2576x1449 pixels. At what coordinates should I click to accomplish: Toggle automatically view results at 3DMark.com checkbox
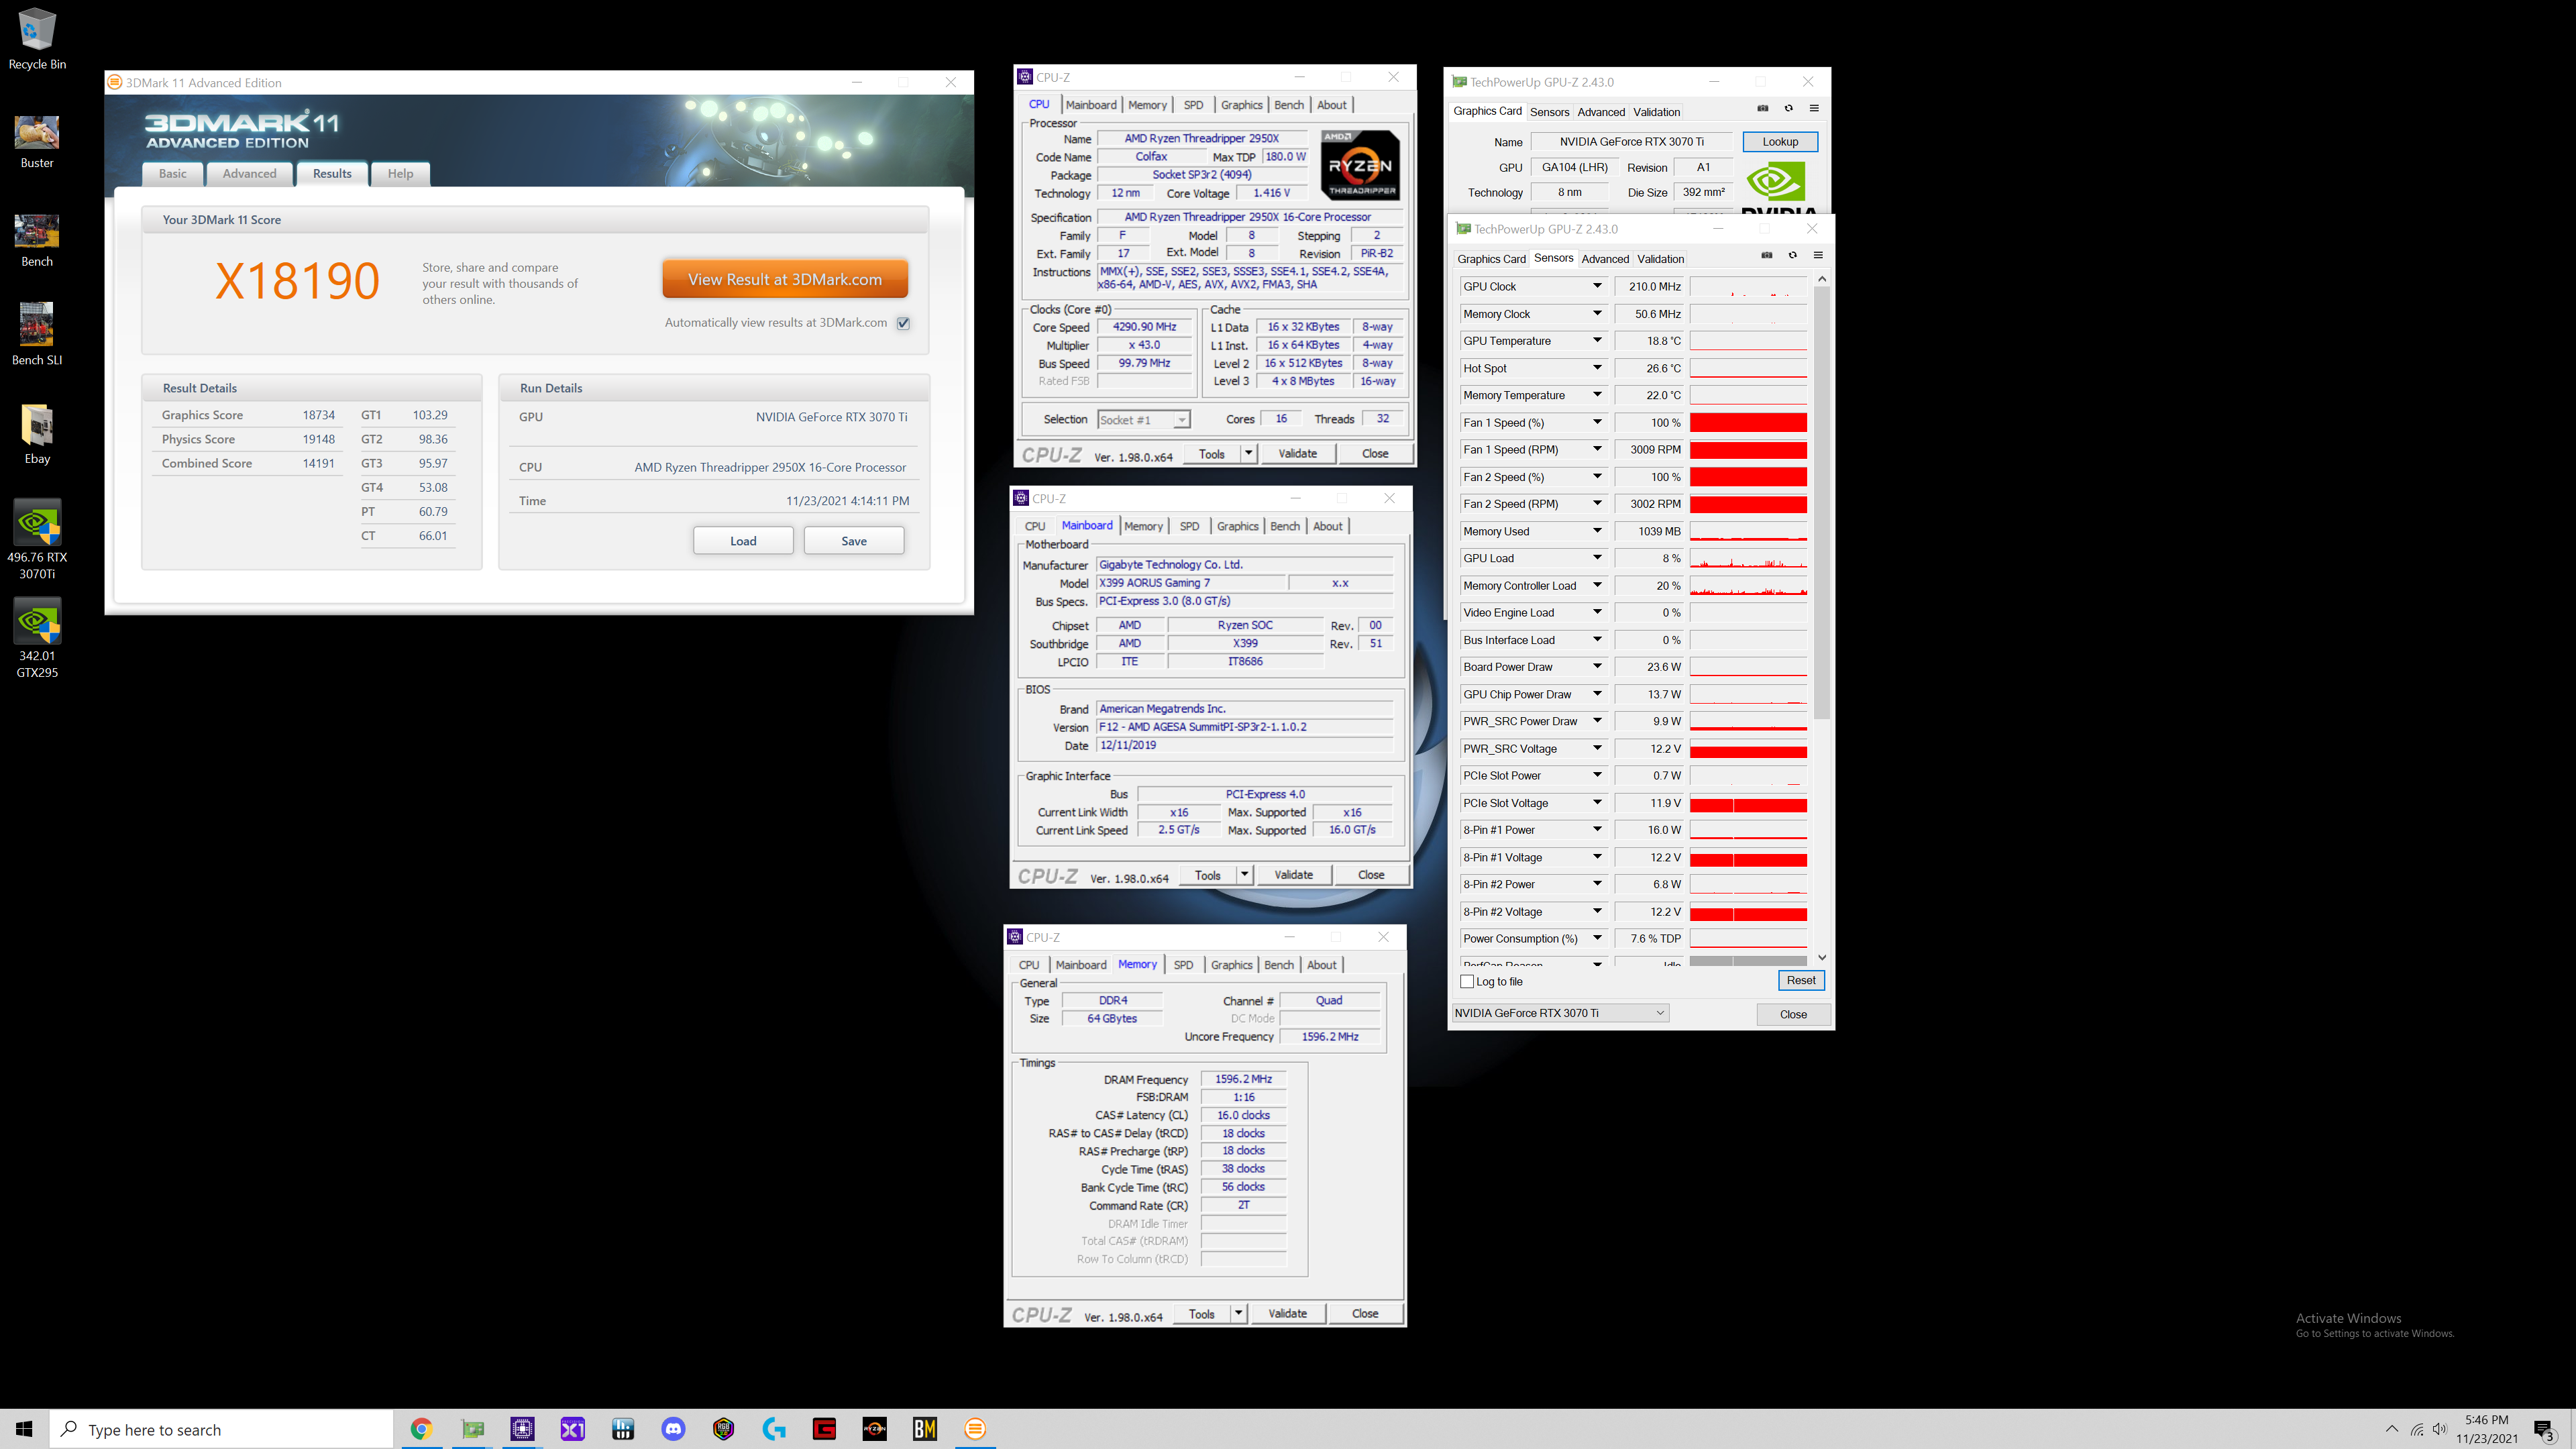pos(903,323)
